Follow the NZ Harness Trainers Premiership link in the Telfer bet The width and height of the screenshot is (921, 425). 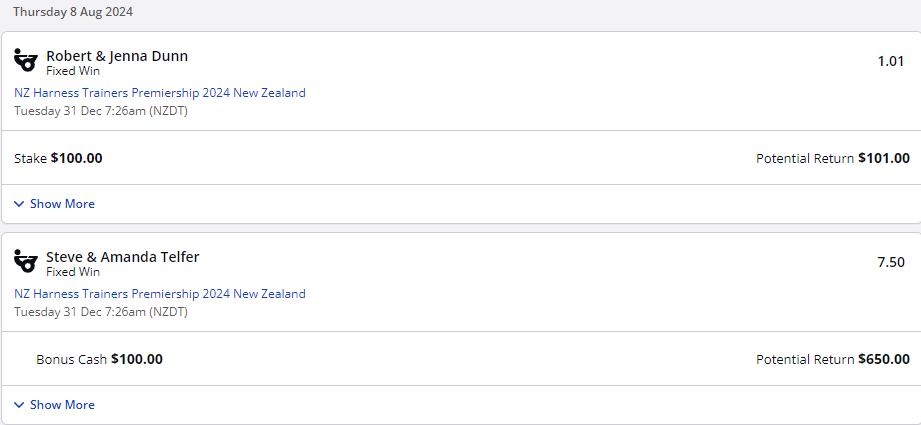160,294
